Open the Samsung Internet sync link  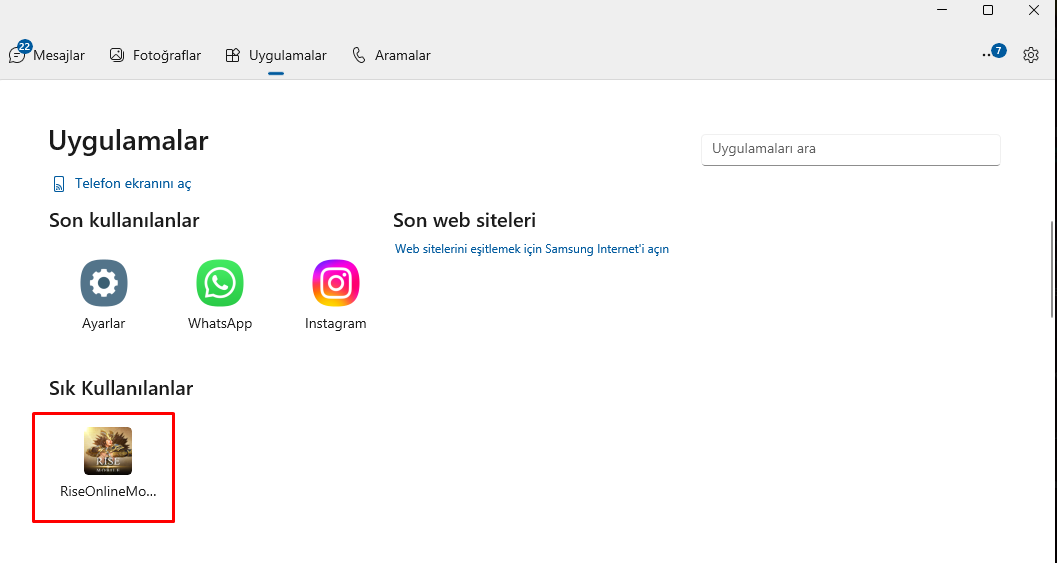coord(532,249)
